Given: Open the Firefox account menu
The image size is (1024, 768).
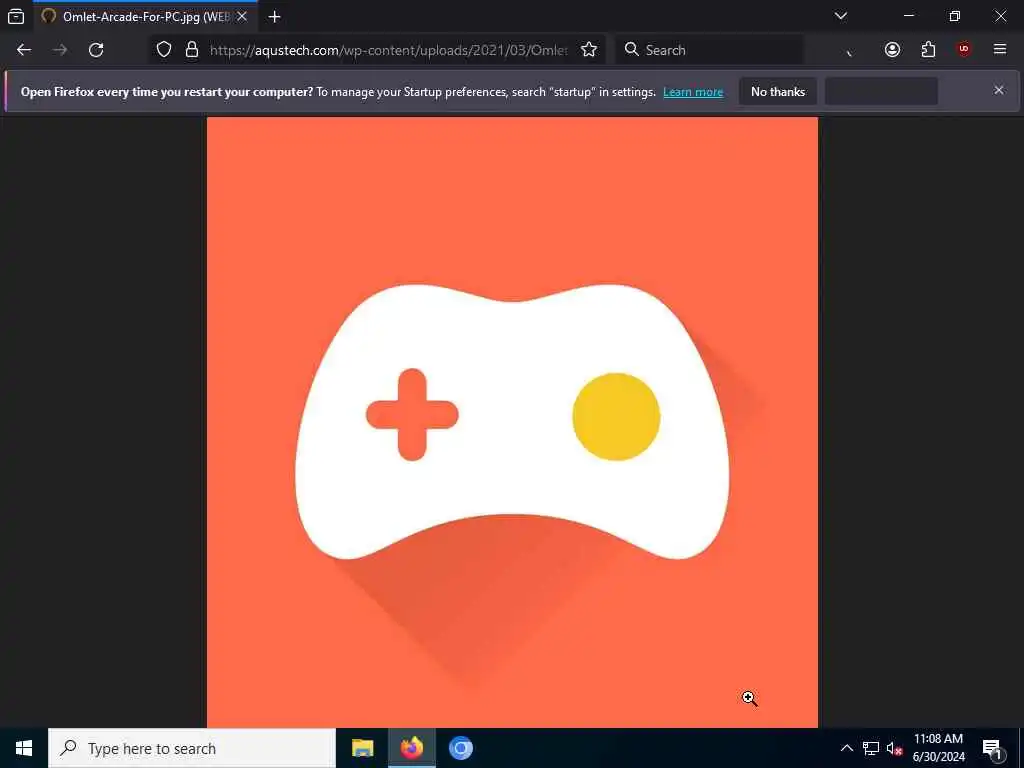Looking at the screenshot, I should point(892,50).
